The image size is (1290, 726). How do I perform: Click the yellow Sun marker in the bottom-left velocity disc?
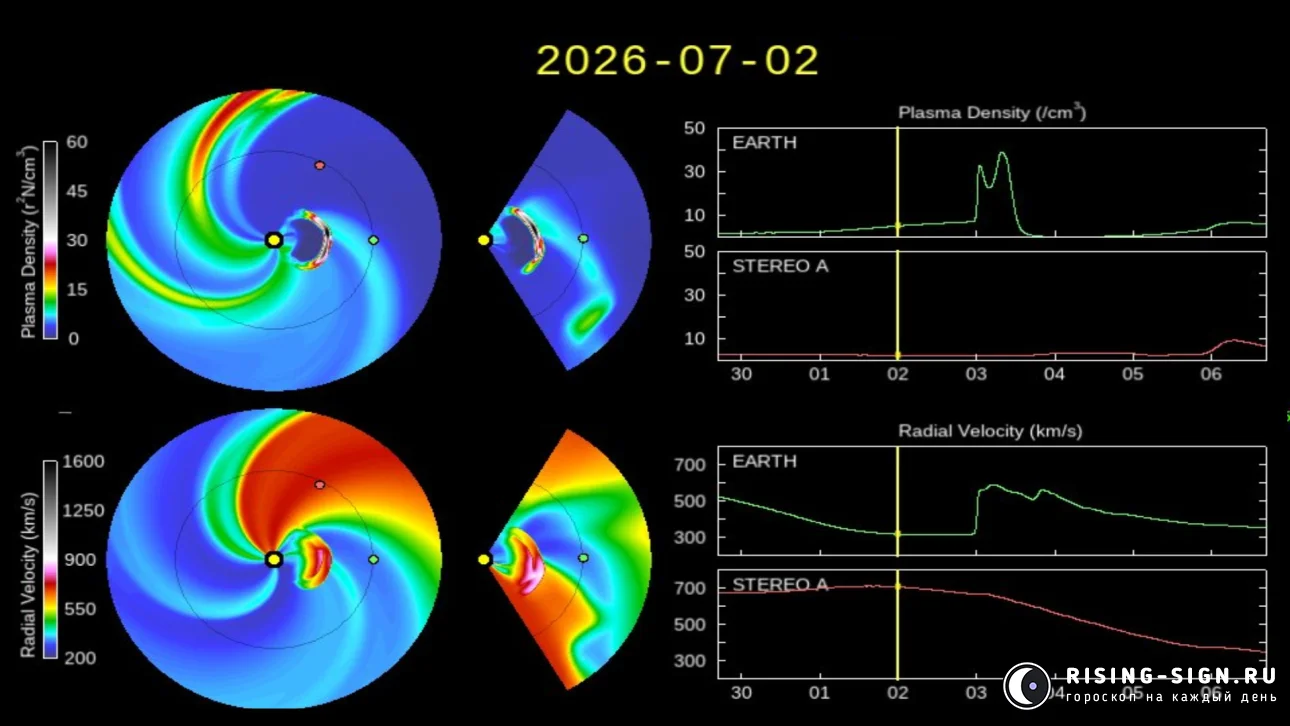click(273, 559)
